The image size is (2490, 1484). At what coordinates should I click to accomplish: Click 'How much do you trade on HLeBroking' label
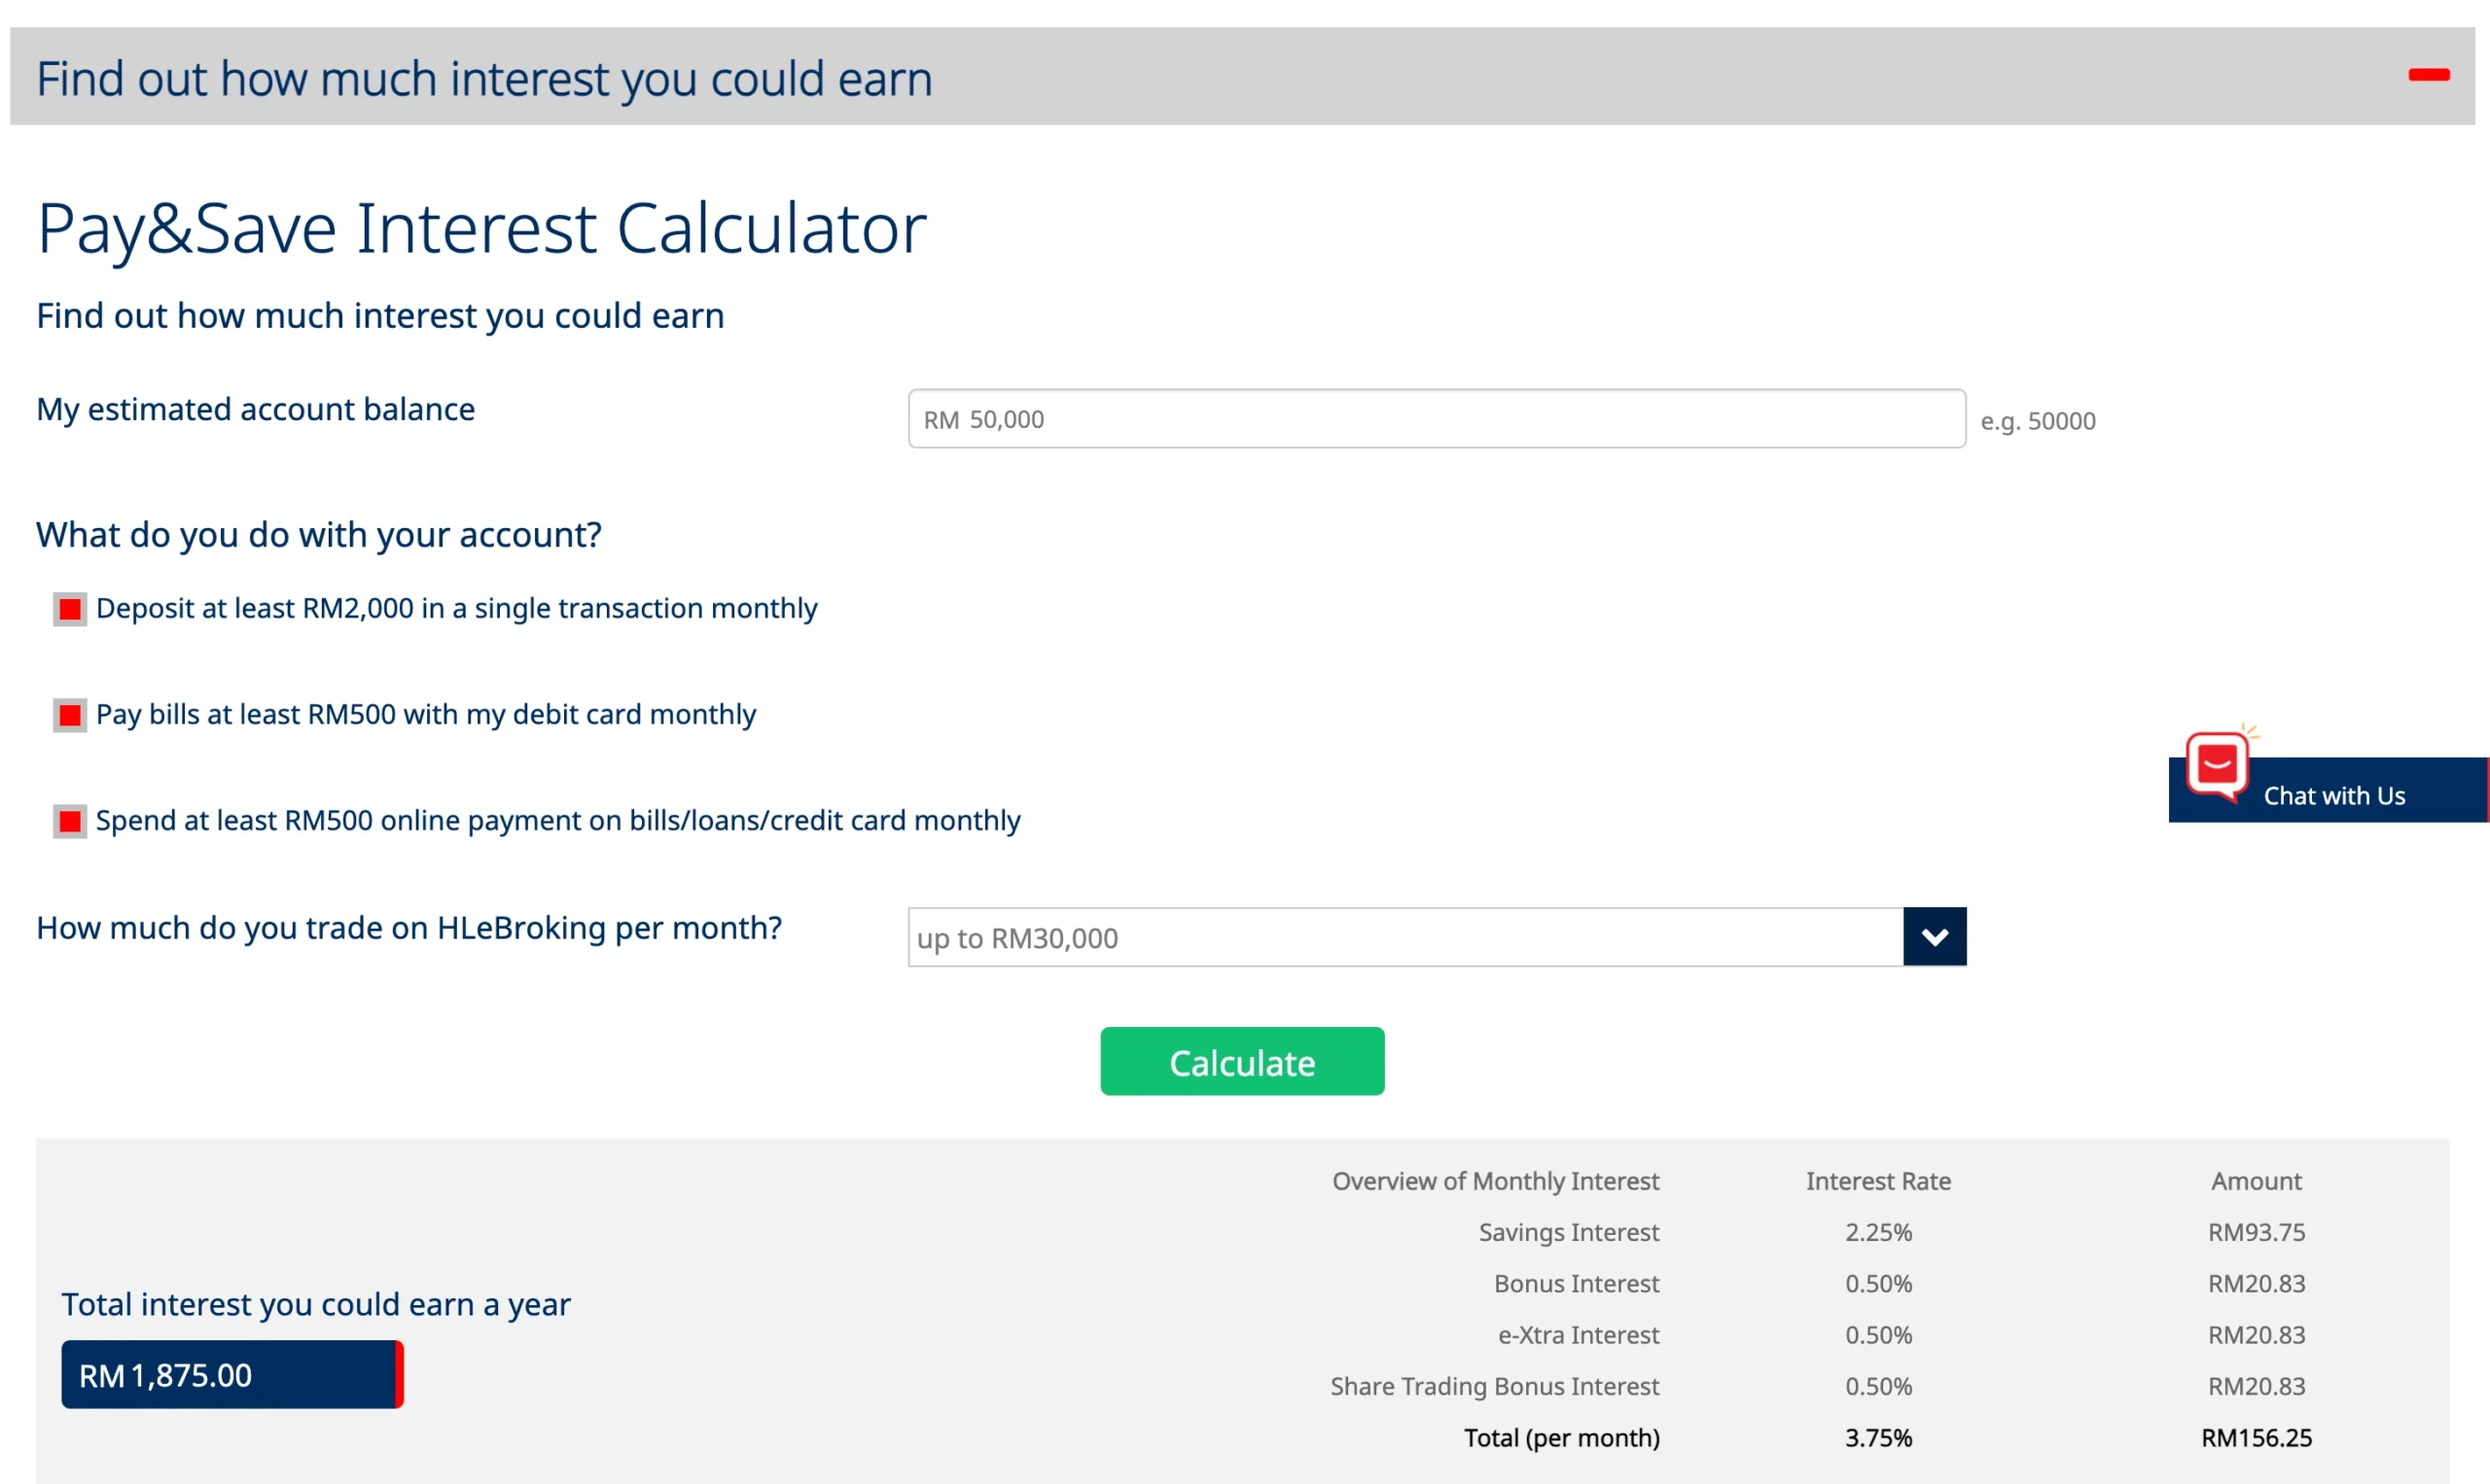coord(409,928)
